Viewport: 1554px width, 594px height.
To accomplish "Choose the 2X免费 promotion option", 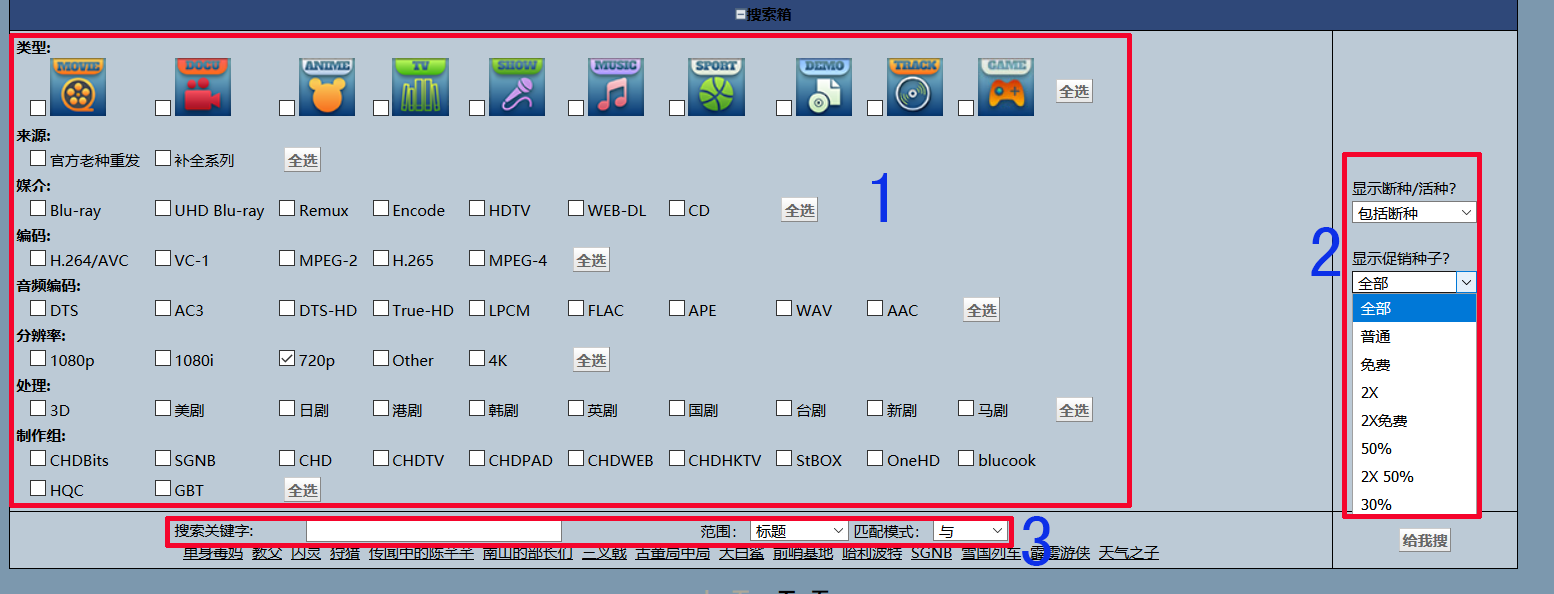I will click(1414, 420).
